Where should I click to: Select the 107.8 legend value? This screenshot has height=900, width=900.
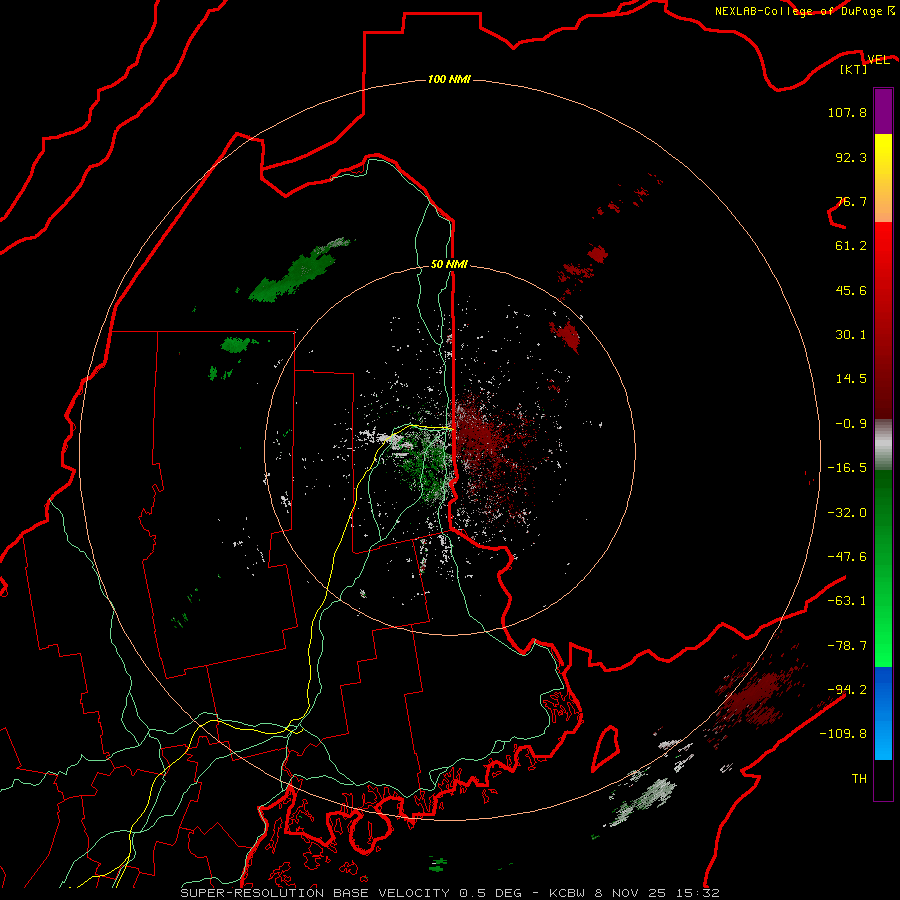[x=847, y=112]
